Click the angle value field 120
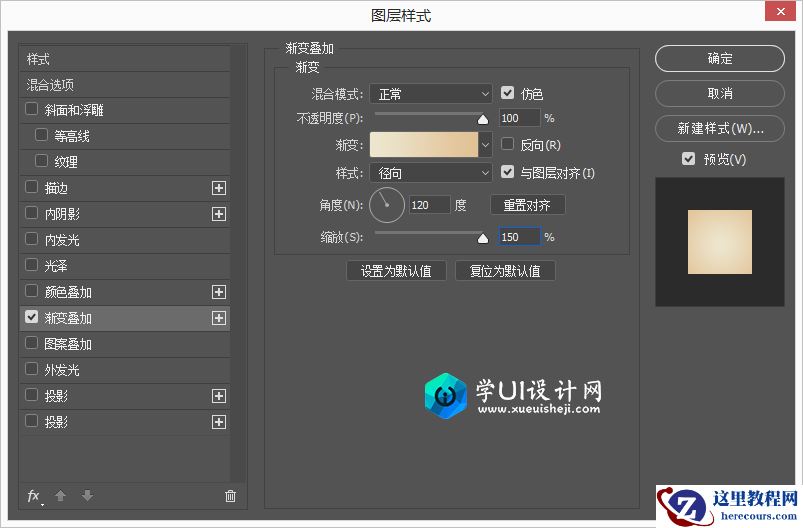 pos(430,205)
